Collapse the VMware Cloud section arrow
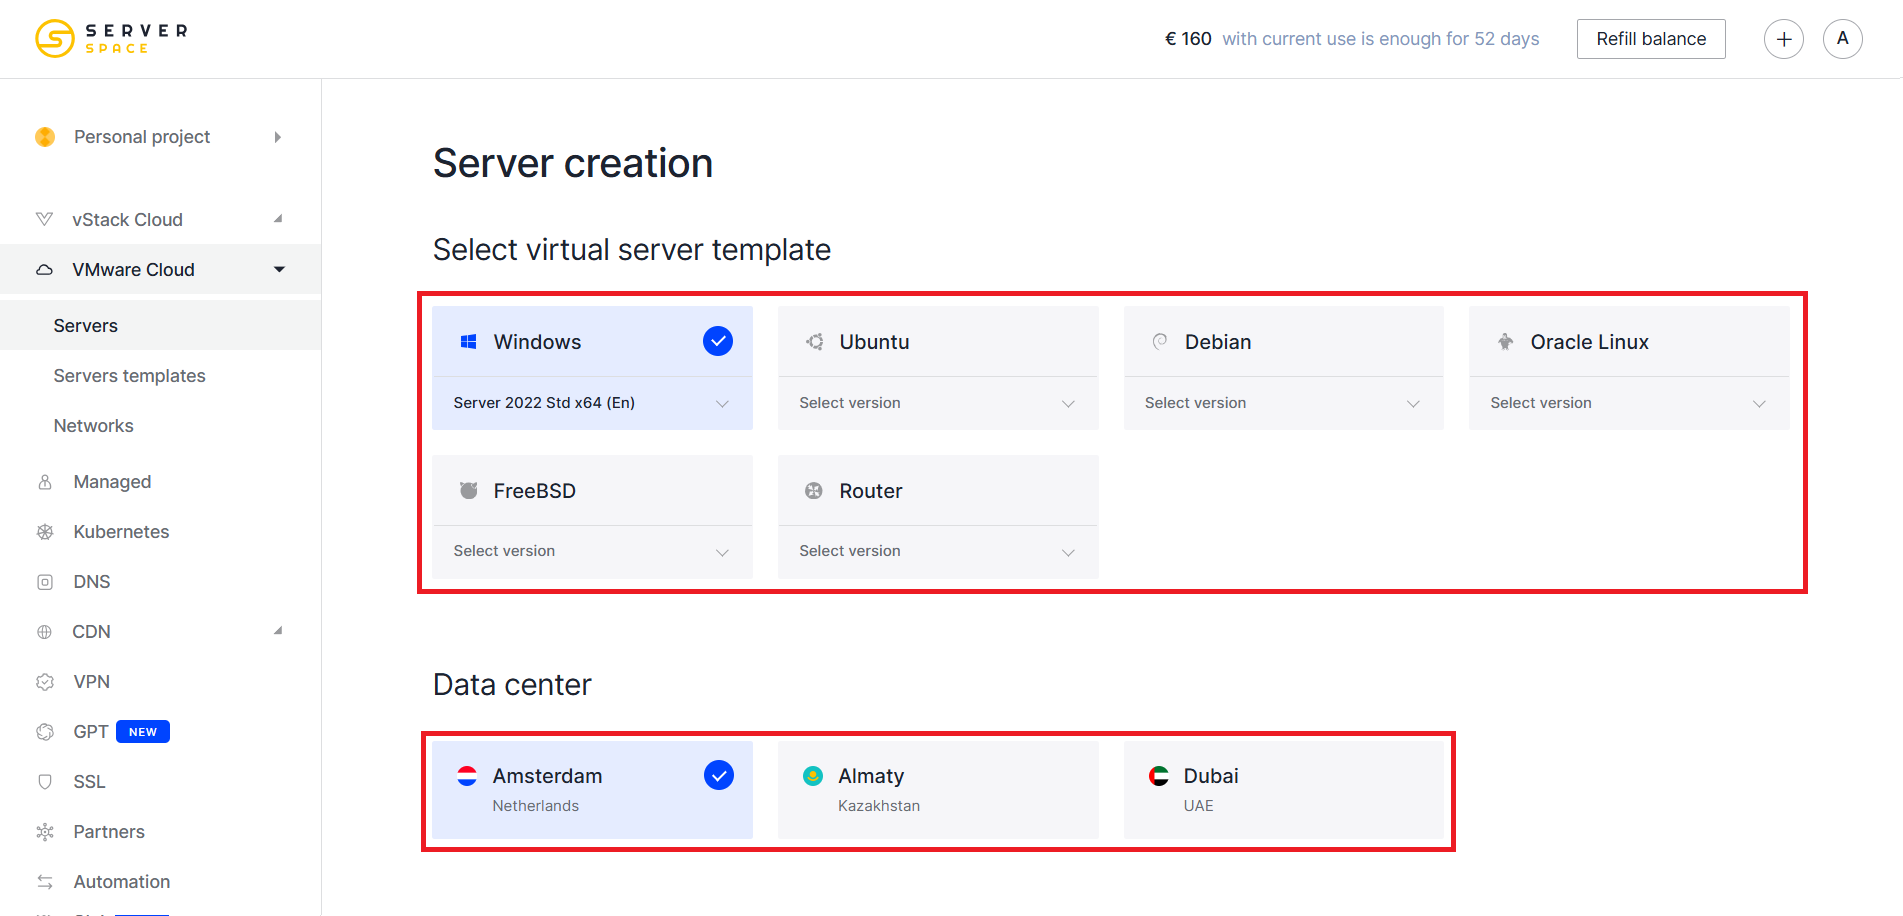Screen dimensions: 1903x916 (x=280, y=269)
